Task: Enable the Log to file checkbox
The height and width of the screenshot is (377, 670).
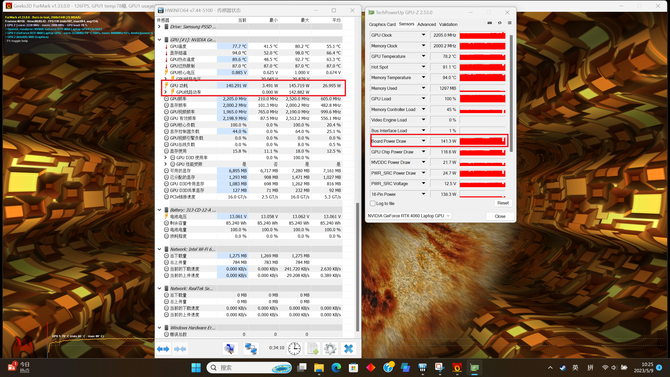Action: click(373, 203)
